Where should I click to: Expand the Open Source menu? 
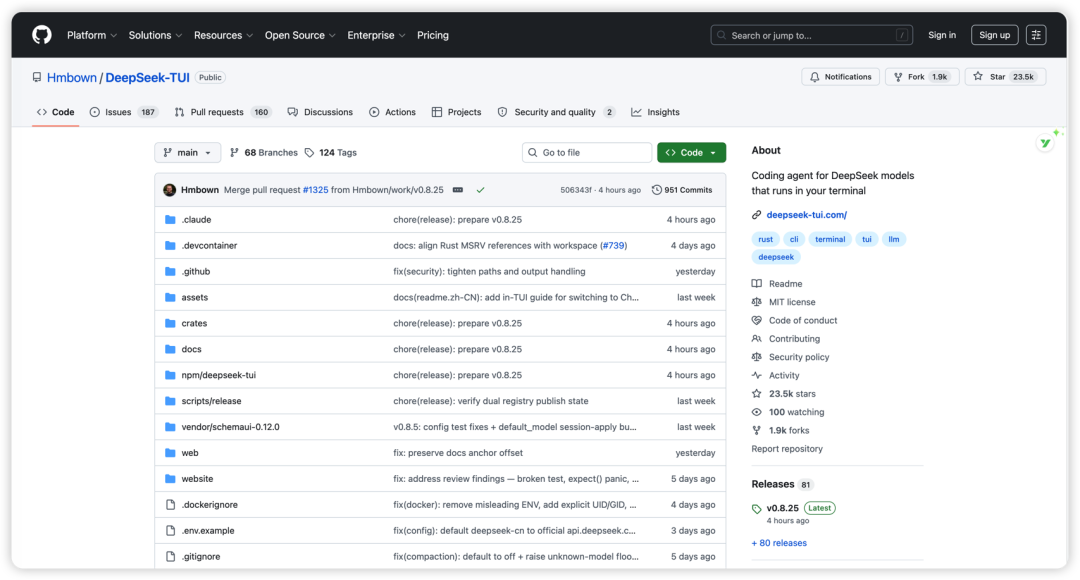click(x=300, y=35)
